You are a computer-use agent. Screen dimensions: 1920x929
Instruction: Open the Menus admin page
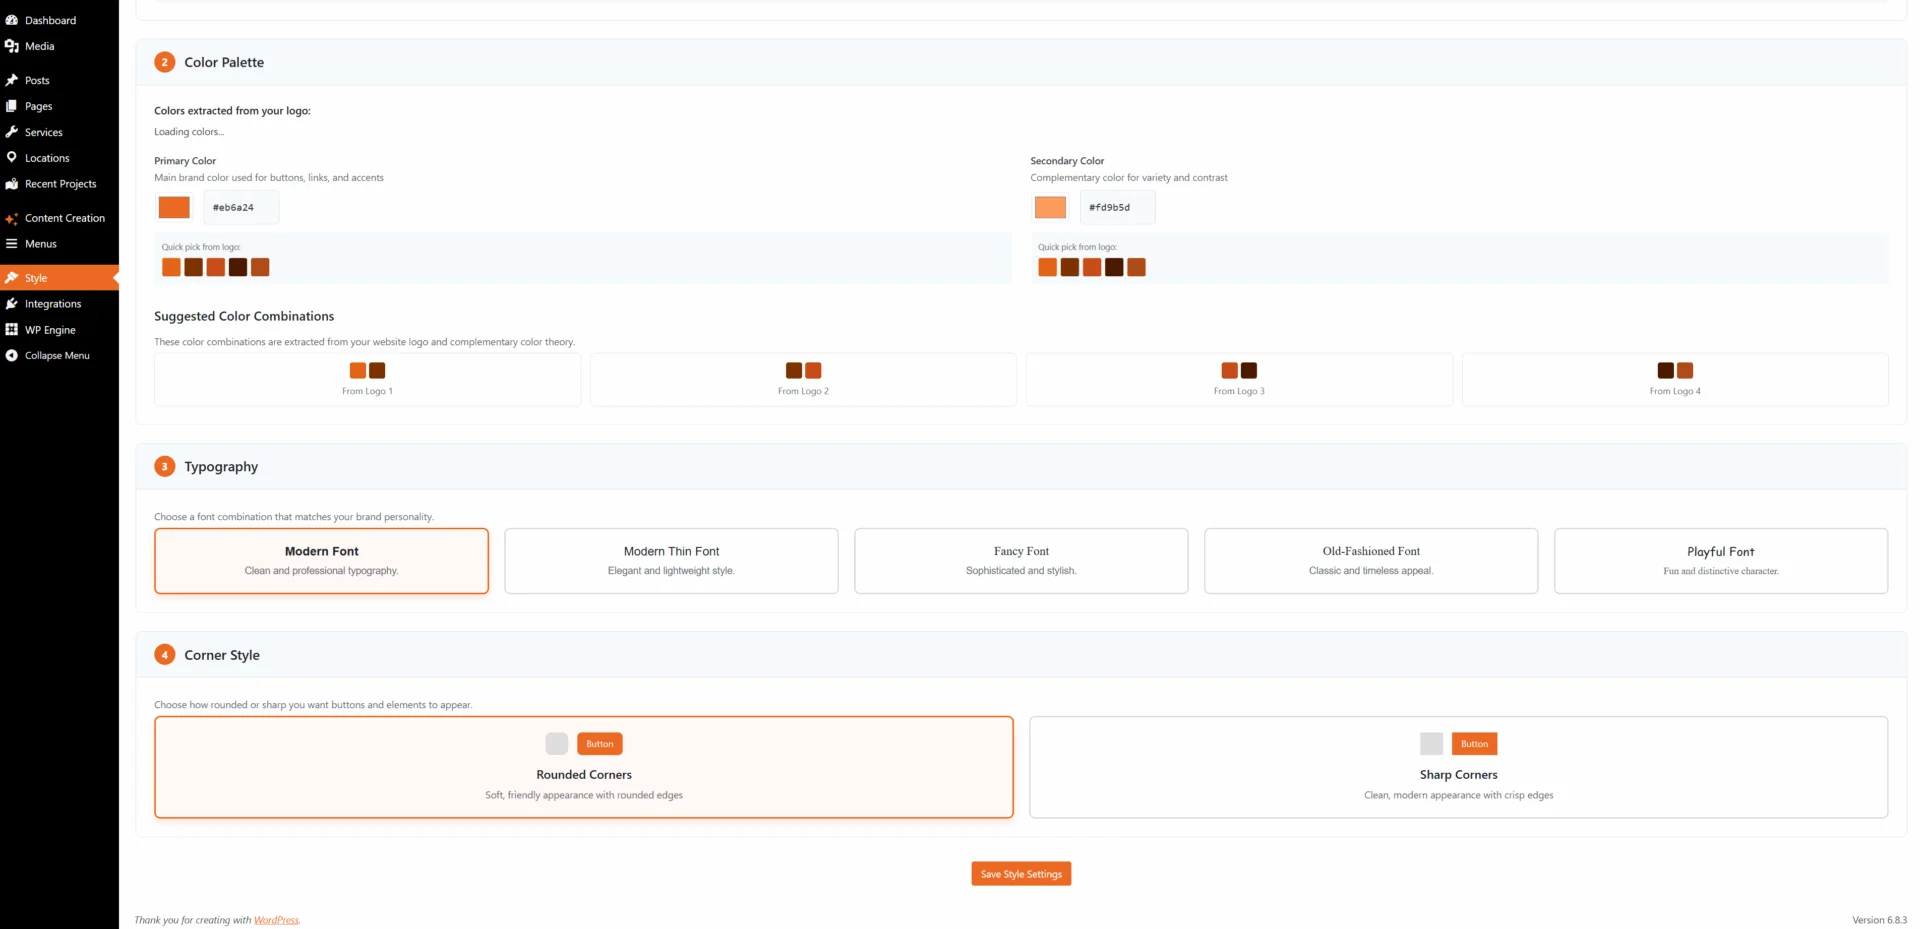click(x=41, y=244)
